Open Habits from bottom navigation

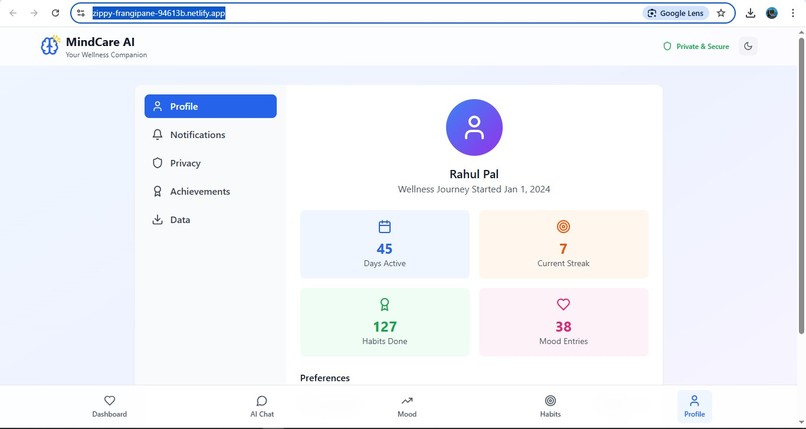point(550,406)
